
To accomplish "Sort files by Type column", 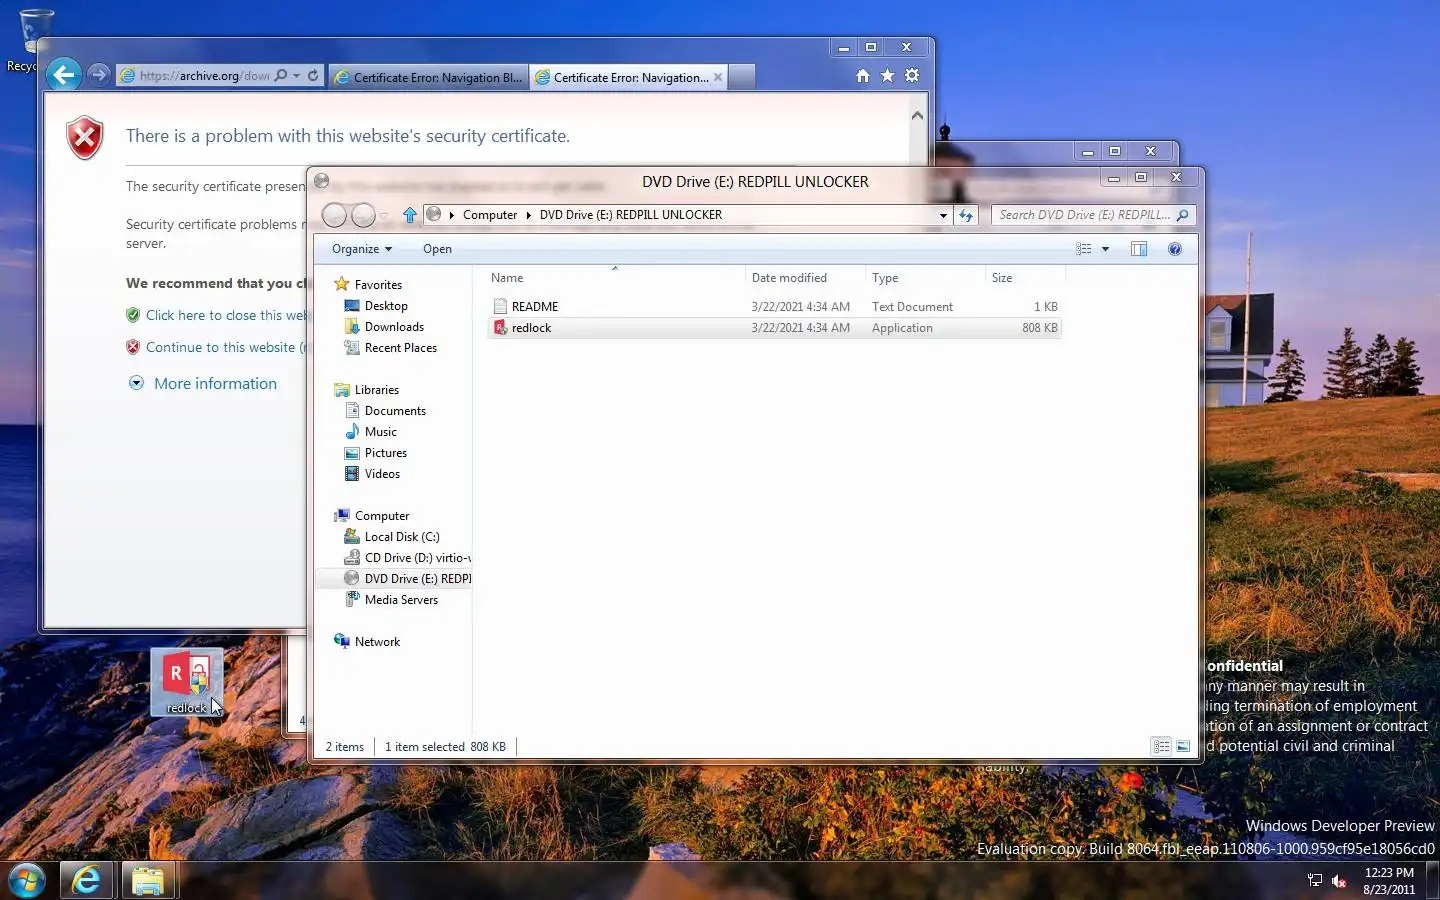I will 925,278.
